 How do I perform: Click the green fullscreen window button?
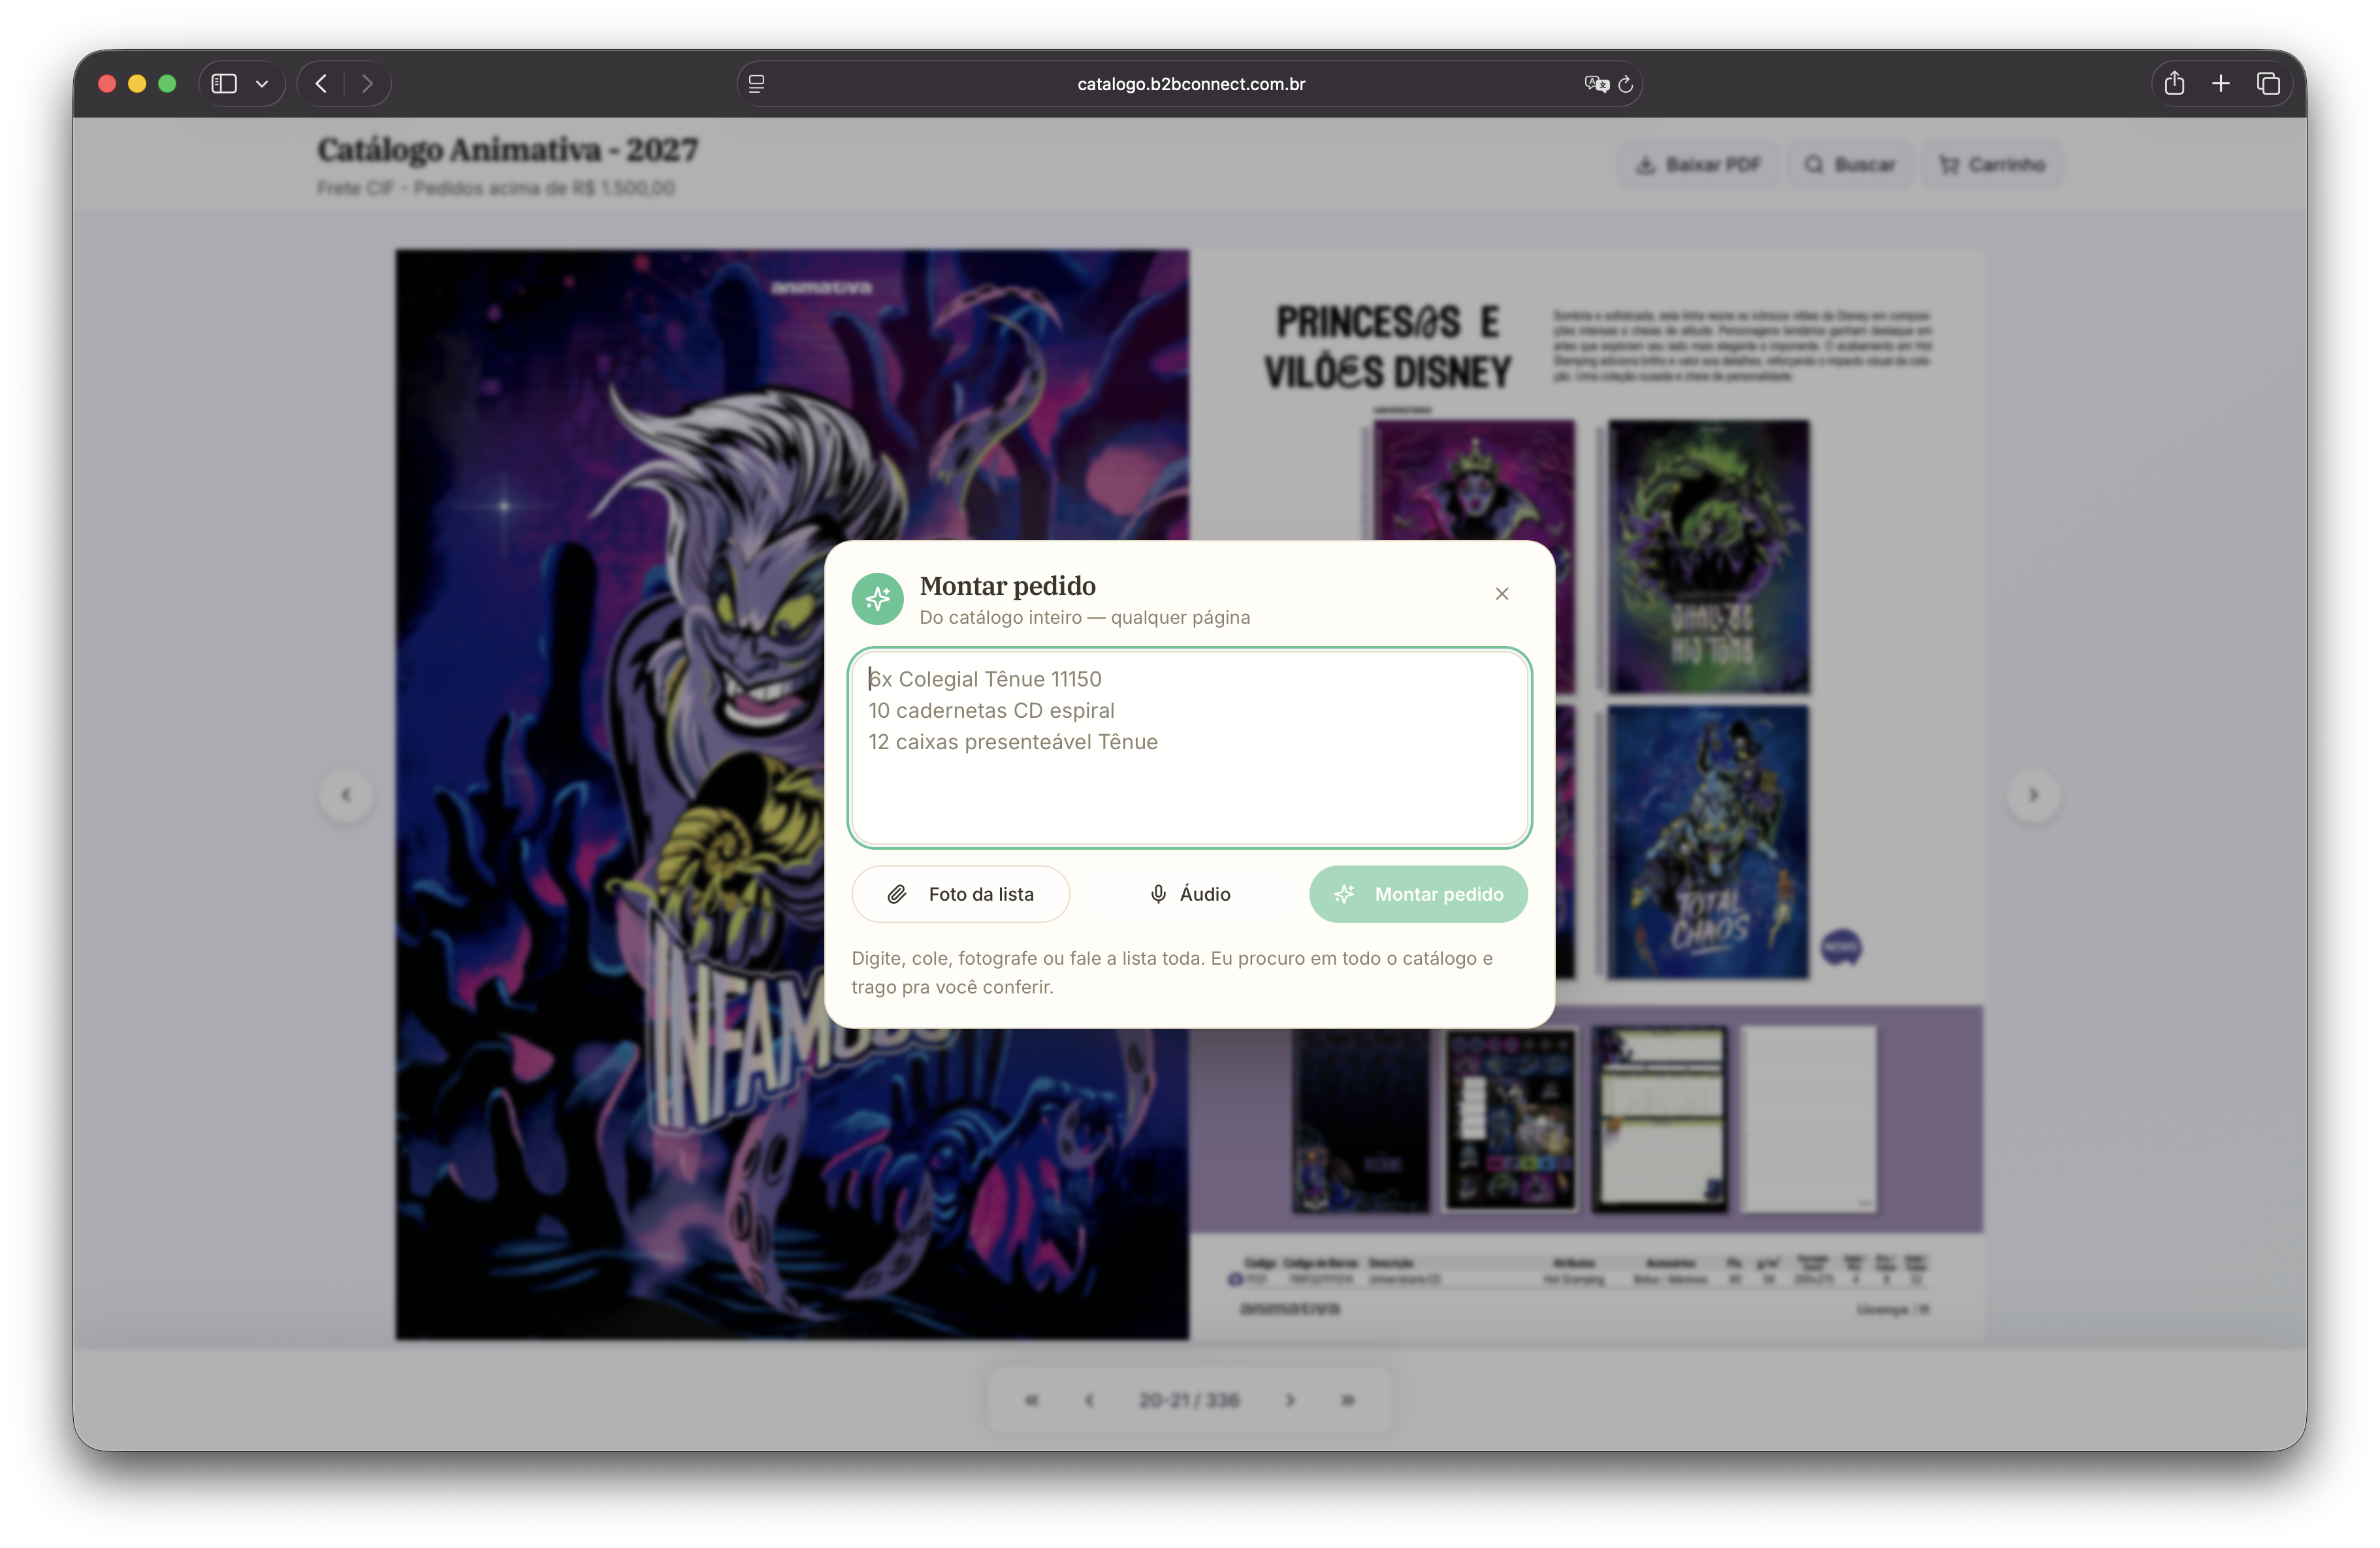click(167, 84)
